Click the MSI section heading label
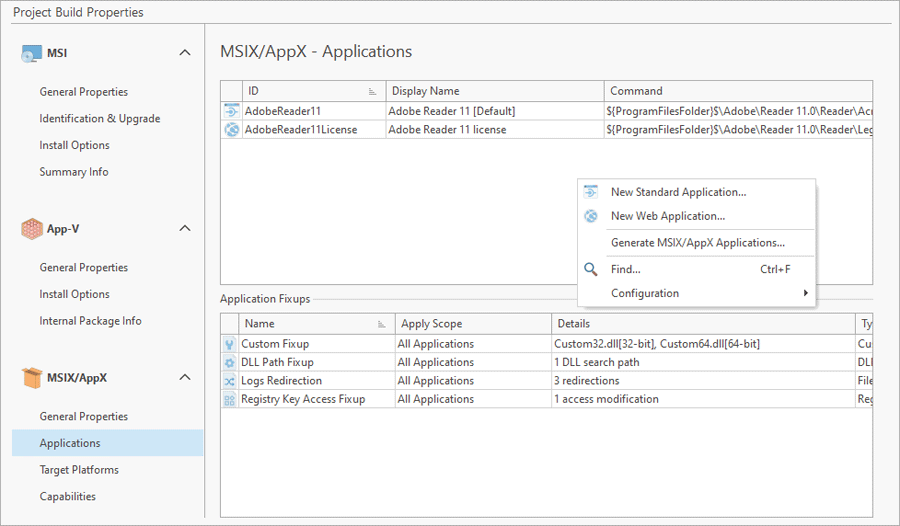The width and height of the screenshot is (900, 526). coord(57,53)
